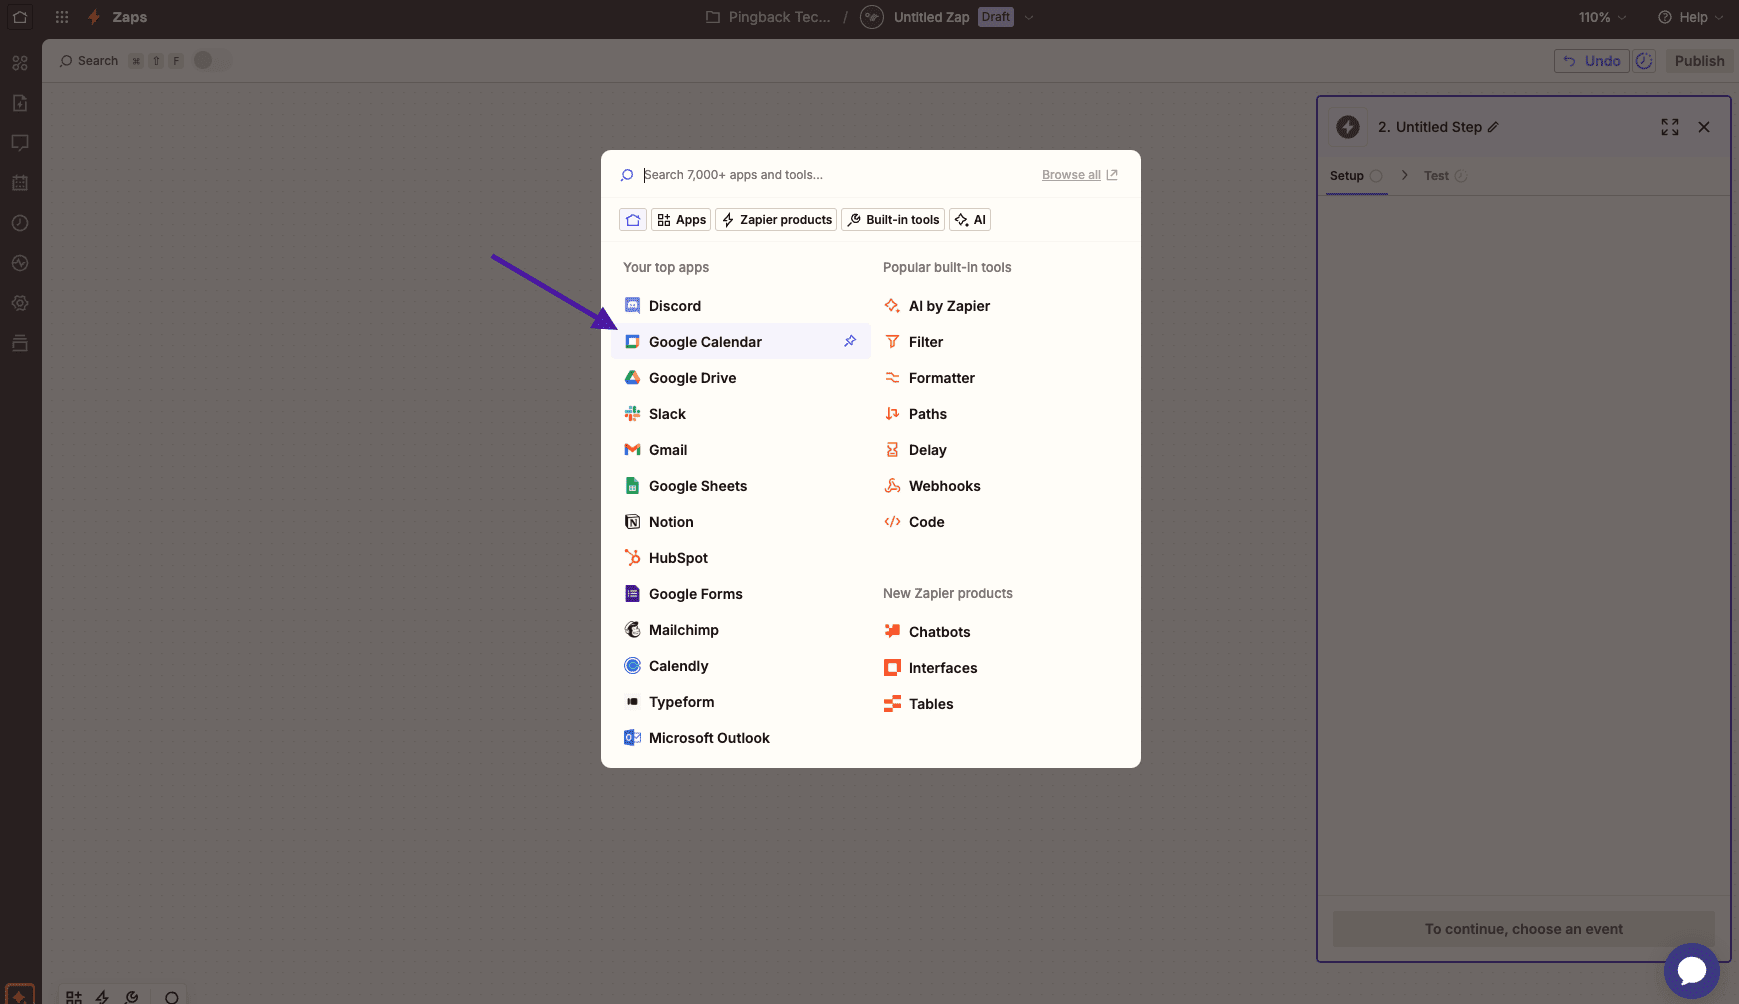Expand the step panel to fullscreen
Screen dimensions: 1739x1004
pyautogui.click(x=1670, y=127)
